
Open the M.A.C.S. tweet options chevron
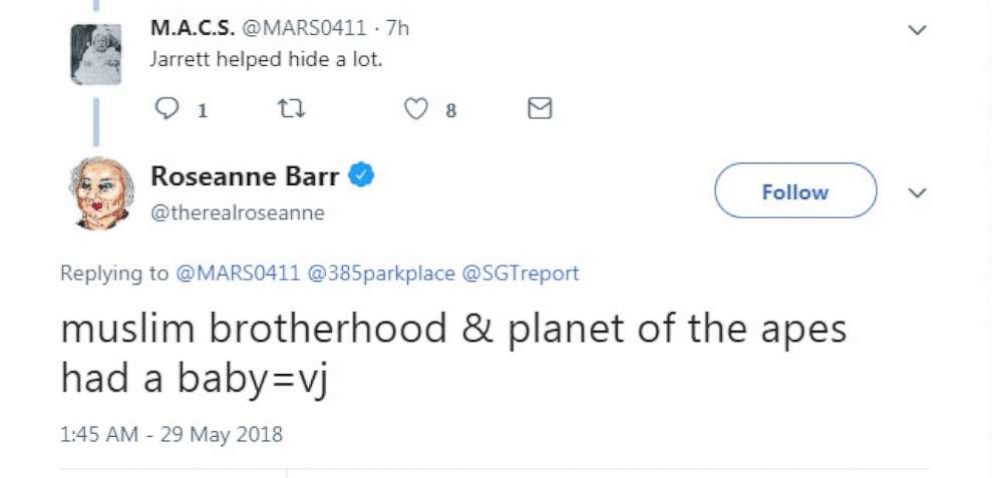coord(915,30)
